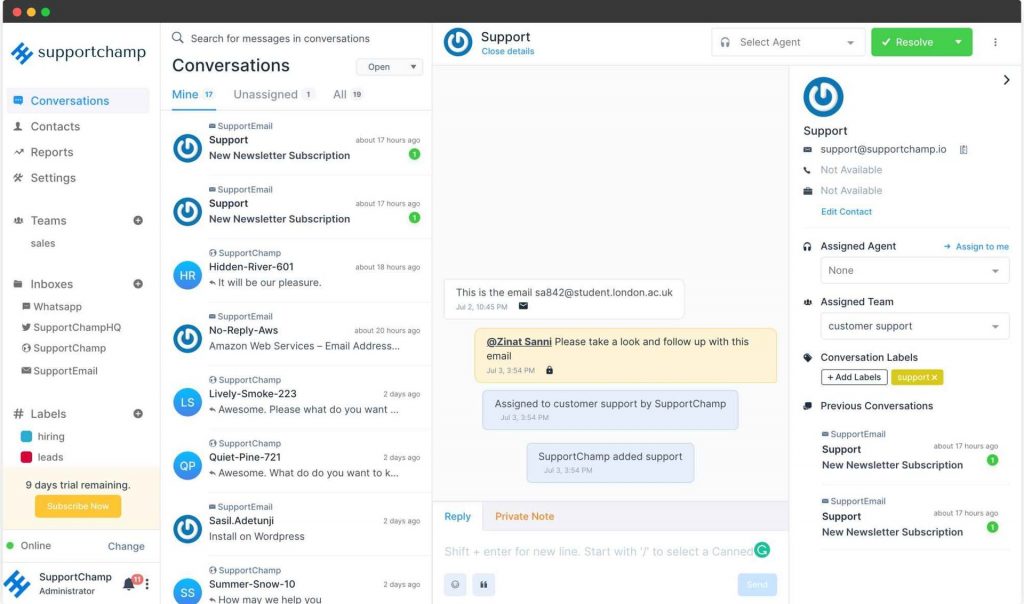Screen dimensions: 1024x604
Task: Copy the support@supportchamp.io email address
Action: click(963, 150)
